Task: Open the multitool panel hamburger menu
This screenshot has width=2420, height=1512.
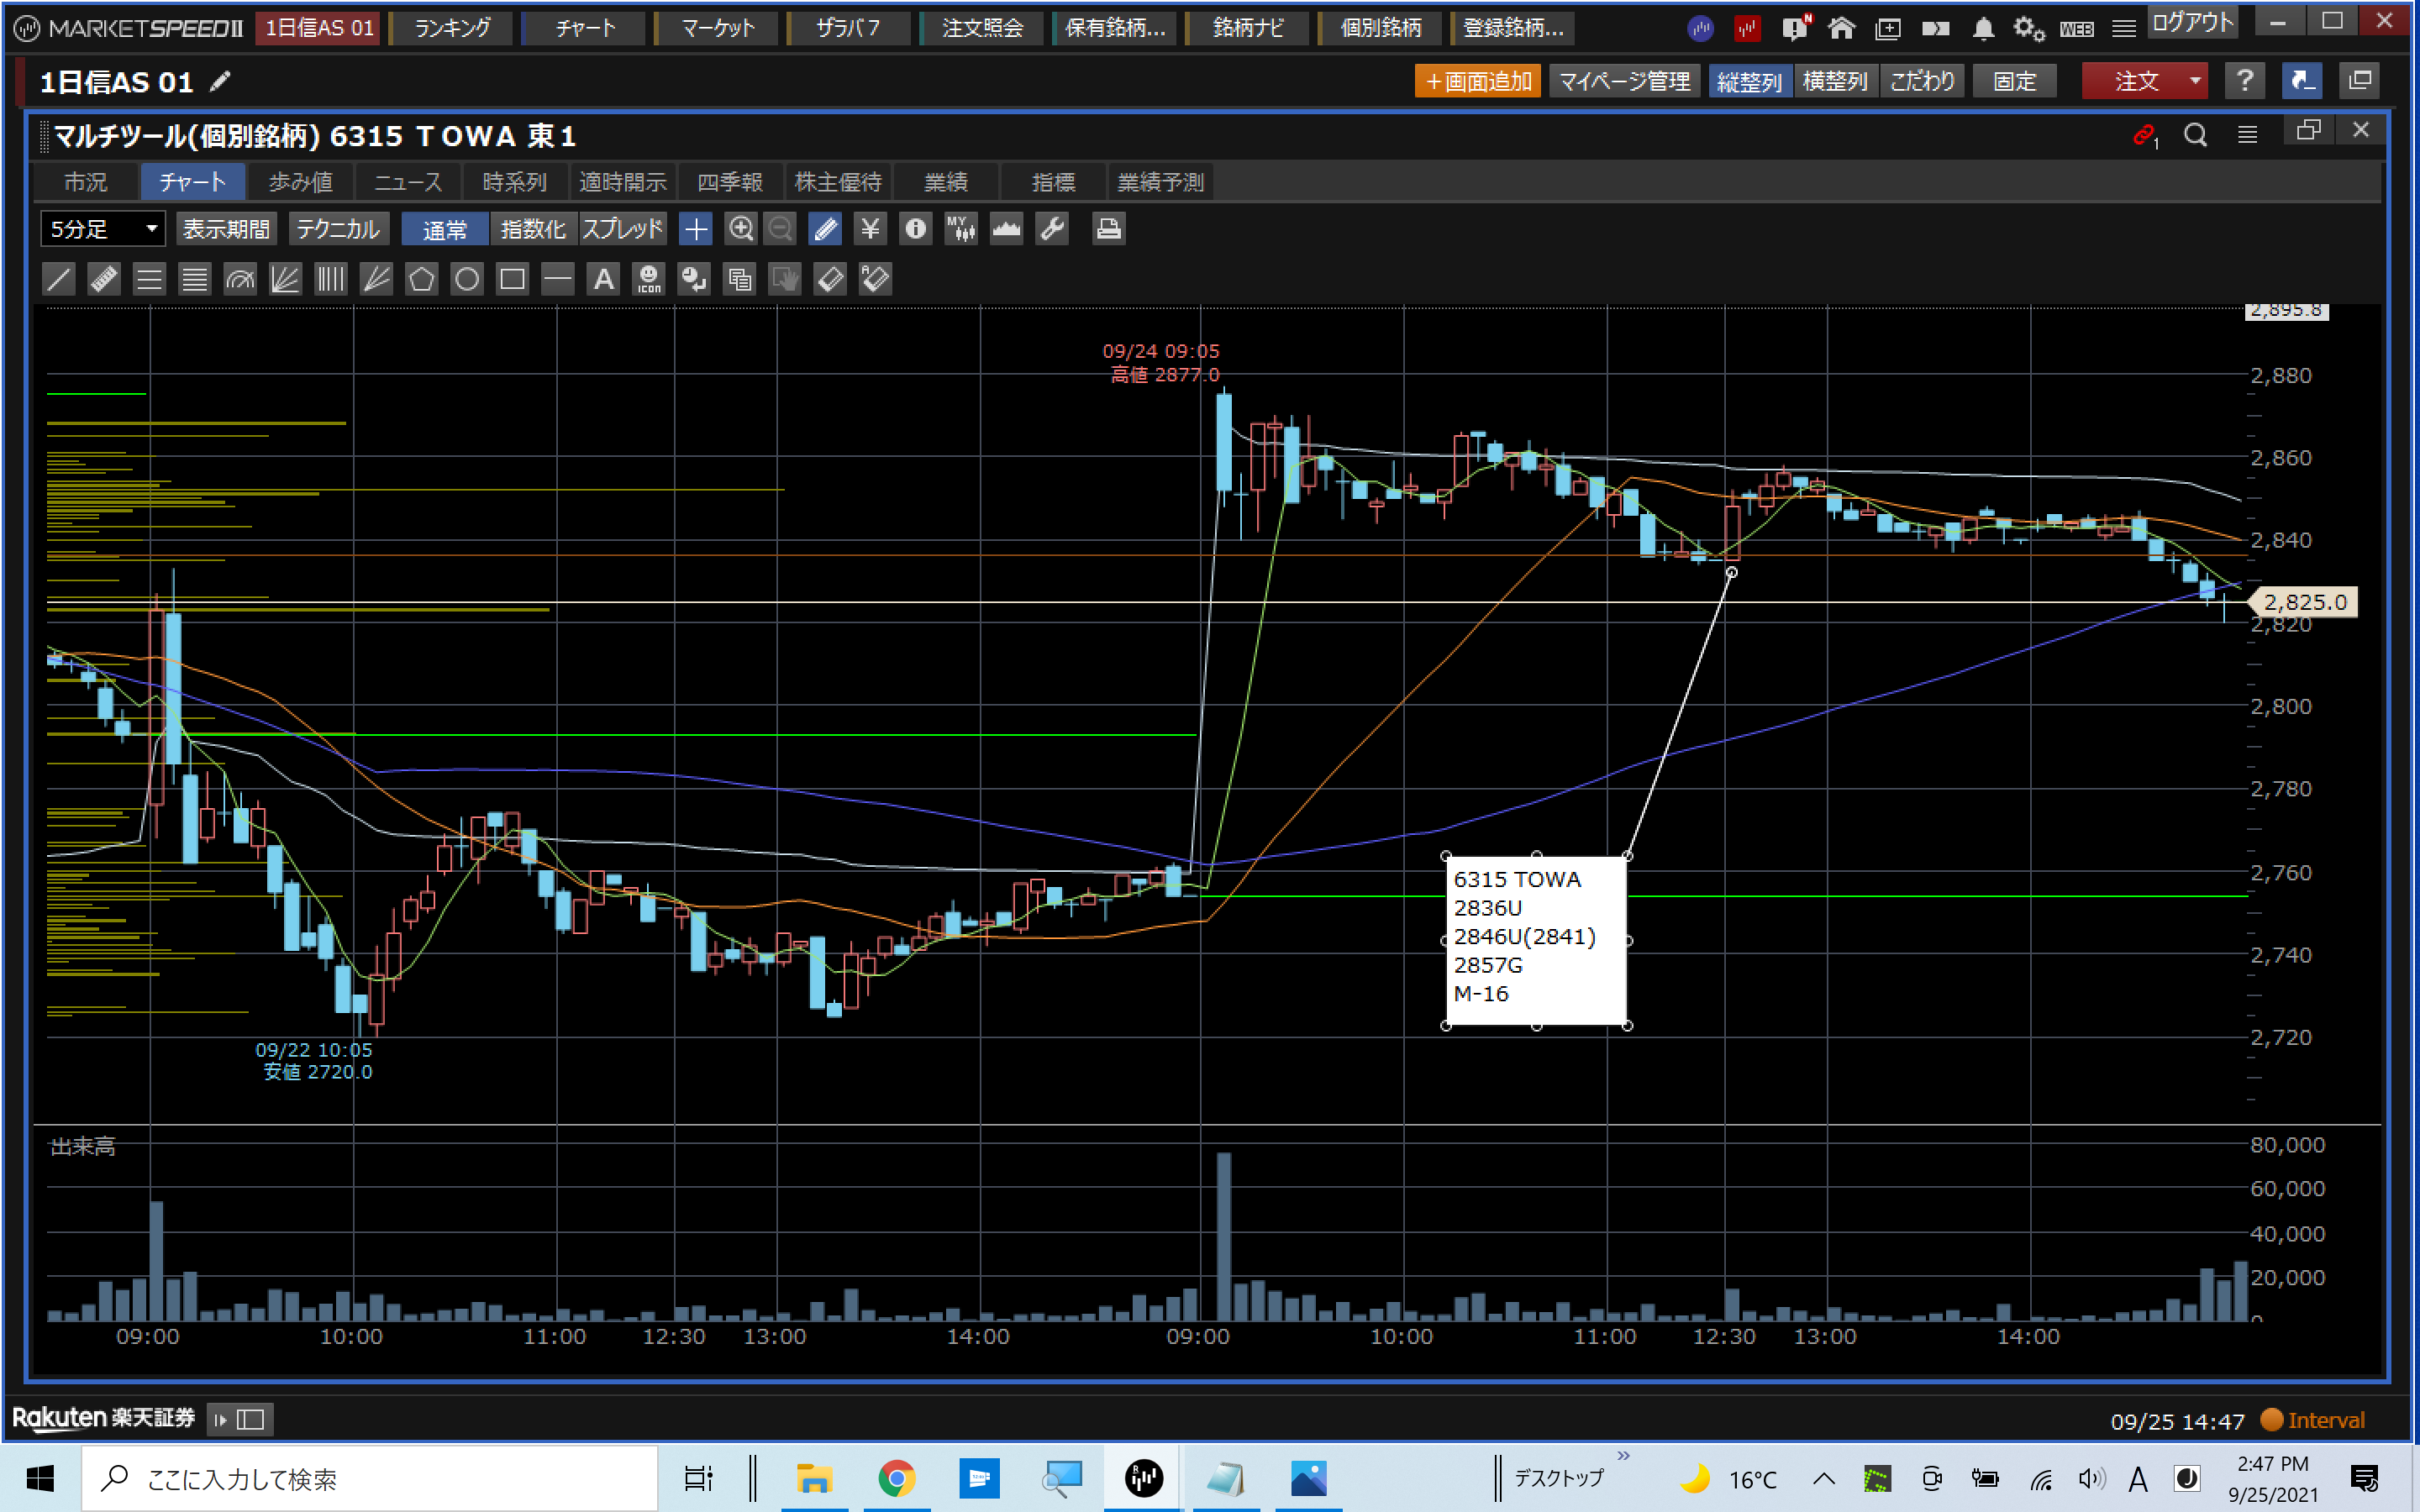Action: (2247, 134)
